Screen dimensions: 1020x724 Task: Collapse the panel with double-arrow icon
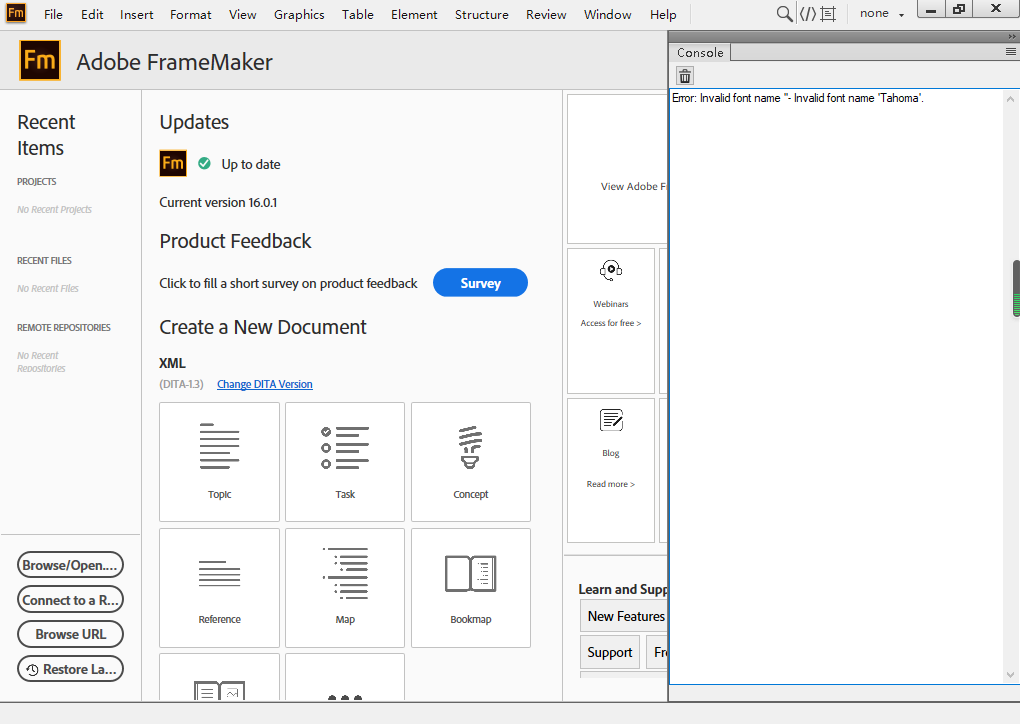pos(1012,36)
